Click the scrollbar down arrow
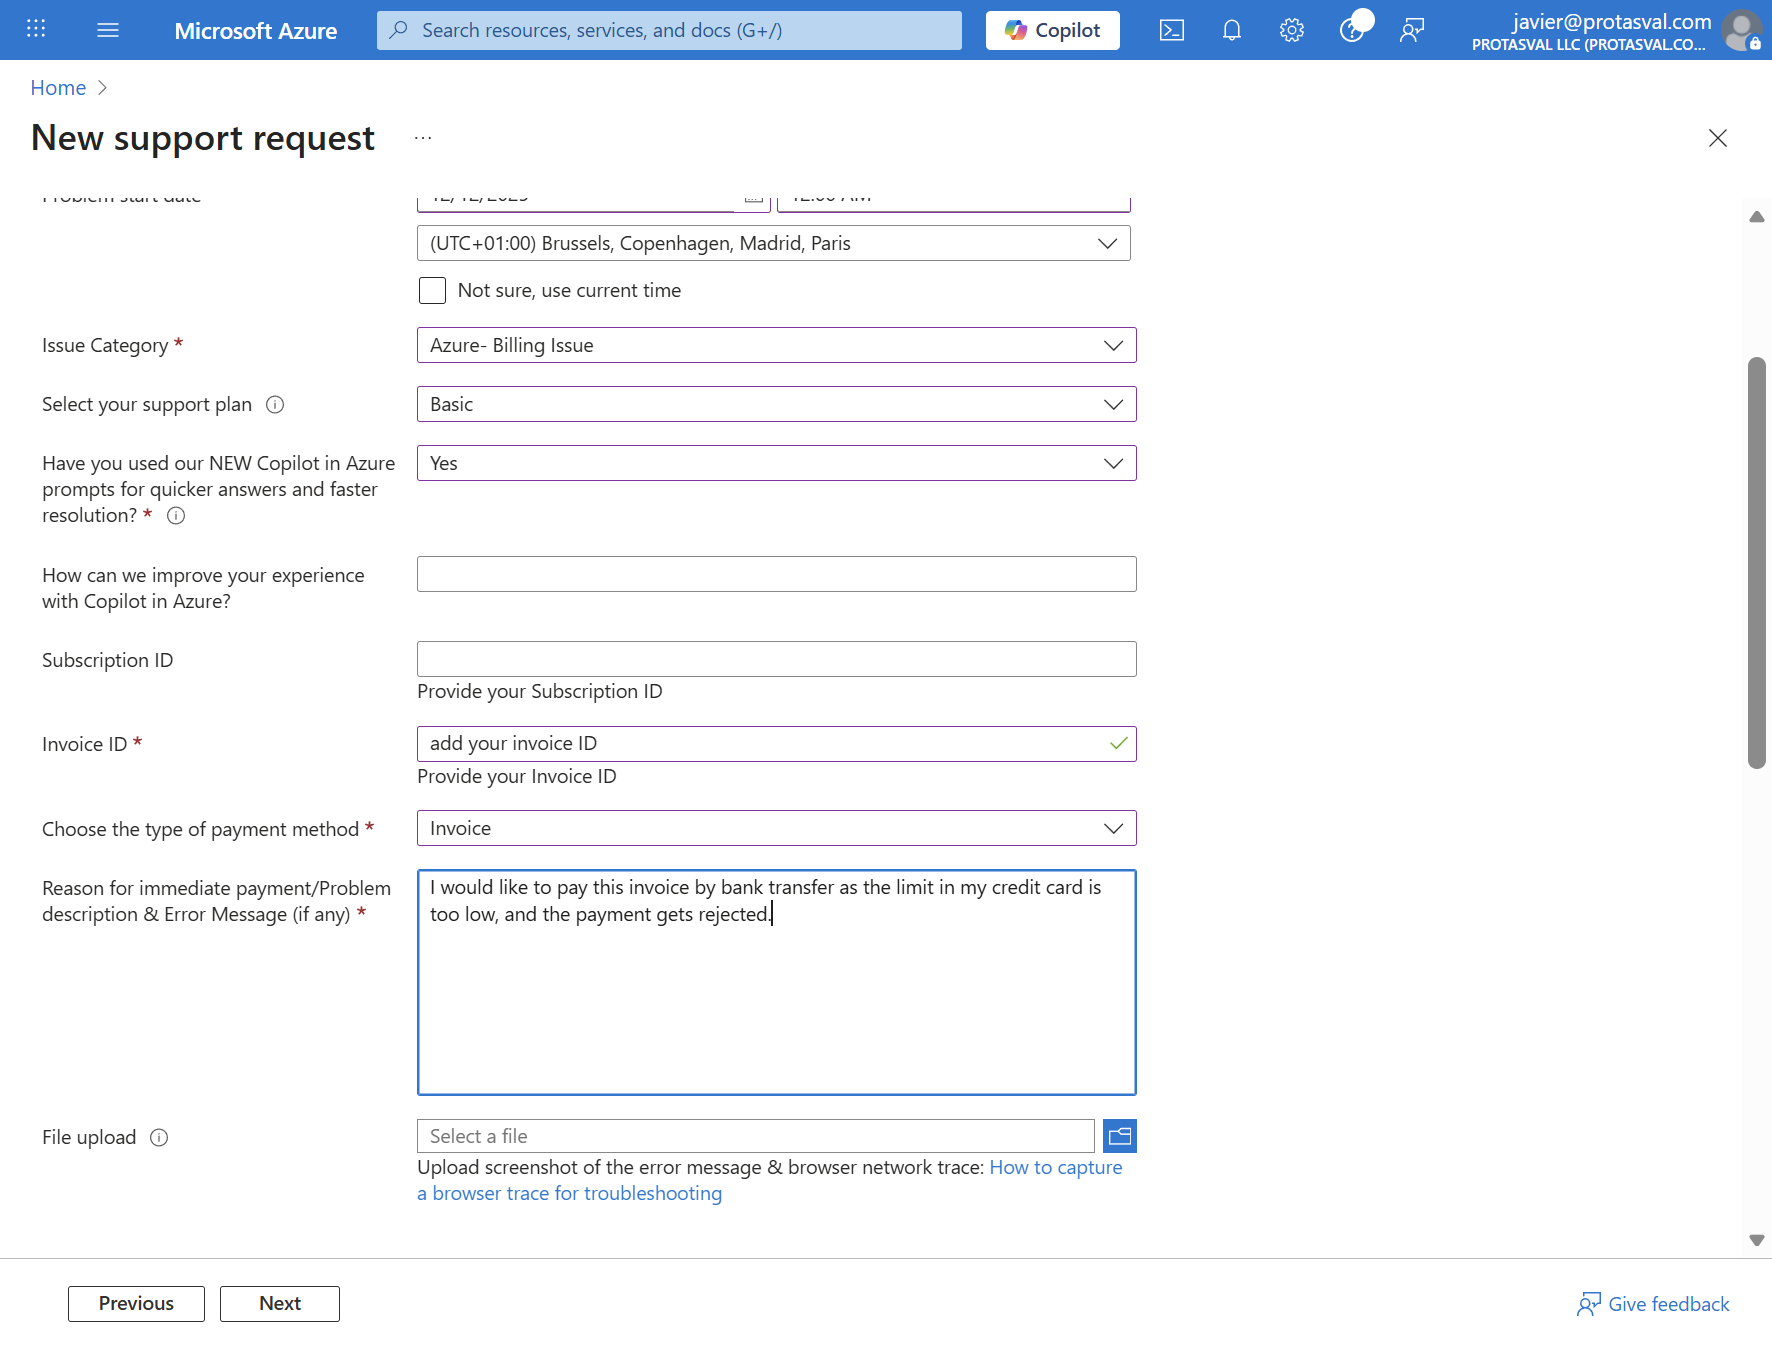Screen dimensions: 1772x1348 coord(1757,1240)
